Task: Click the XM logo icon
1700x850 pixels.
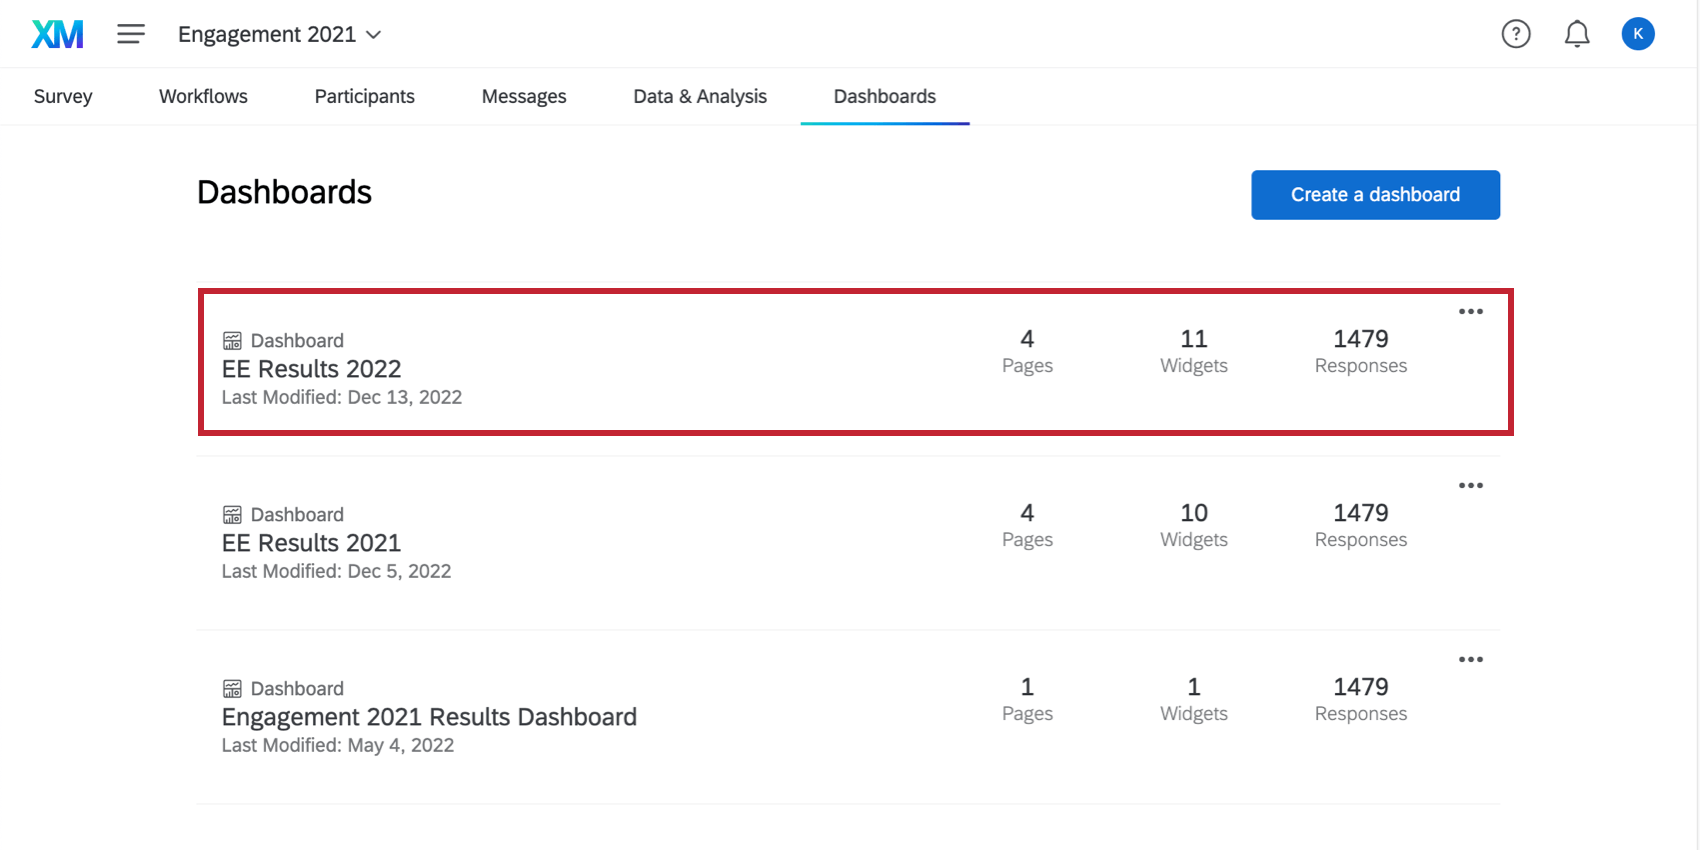Action: pos(57,34)
